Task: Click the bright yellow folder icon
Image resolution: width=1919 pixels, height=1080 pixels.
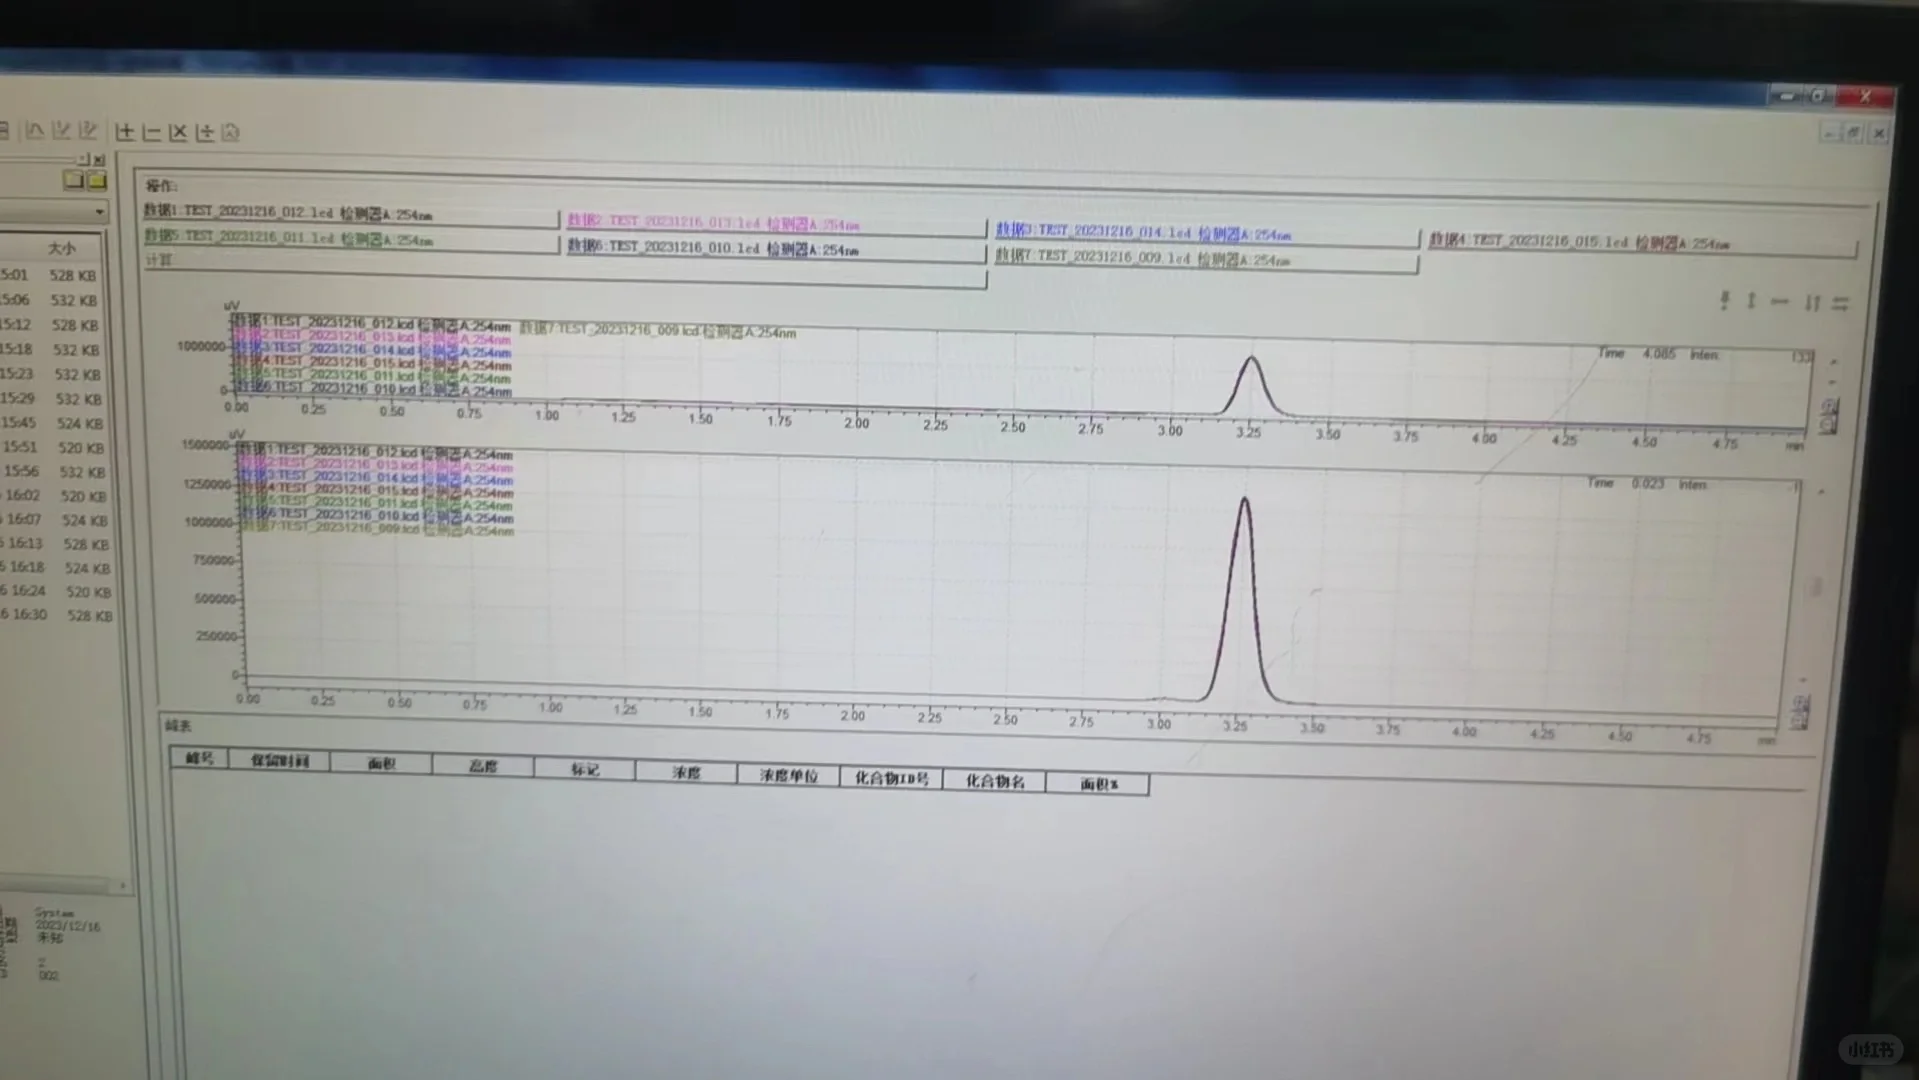Action: click(x=97, y=181)
